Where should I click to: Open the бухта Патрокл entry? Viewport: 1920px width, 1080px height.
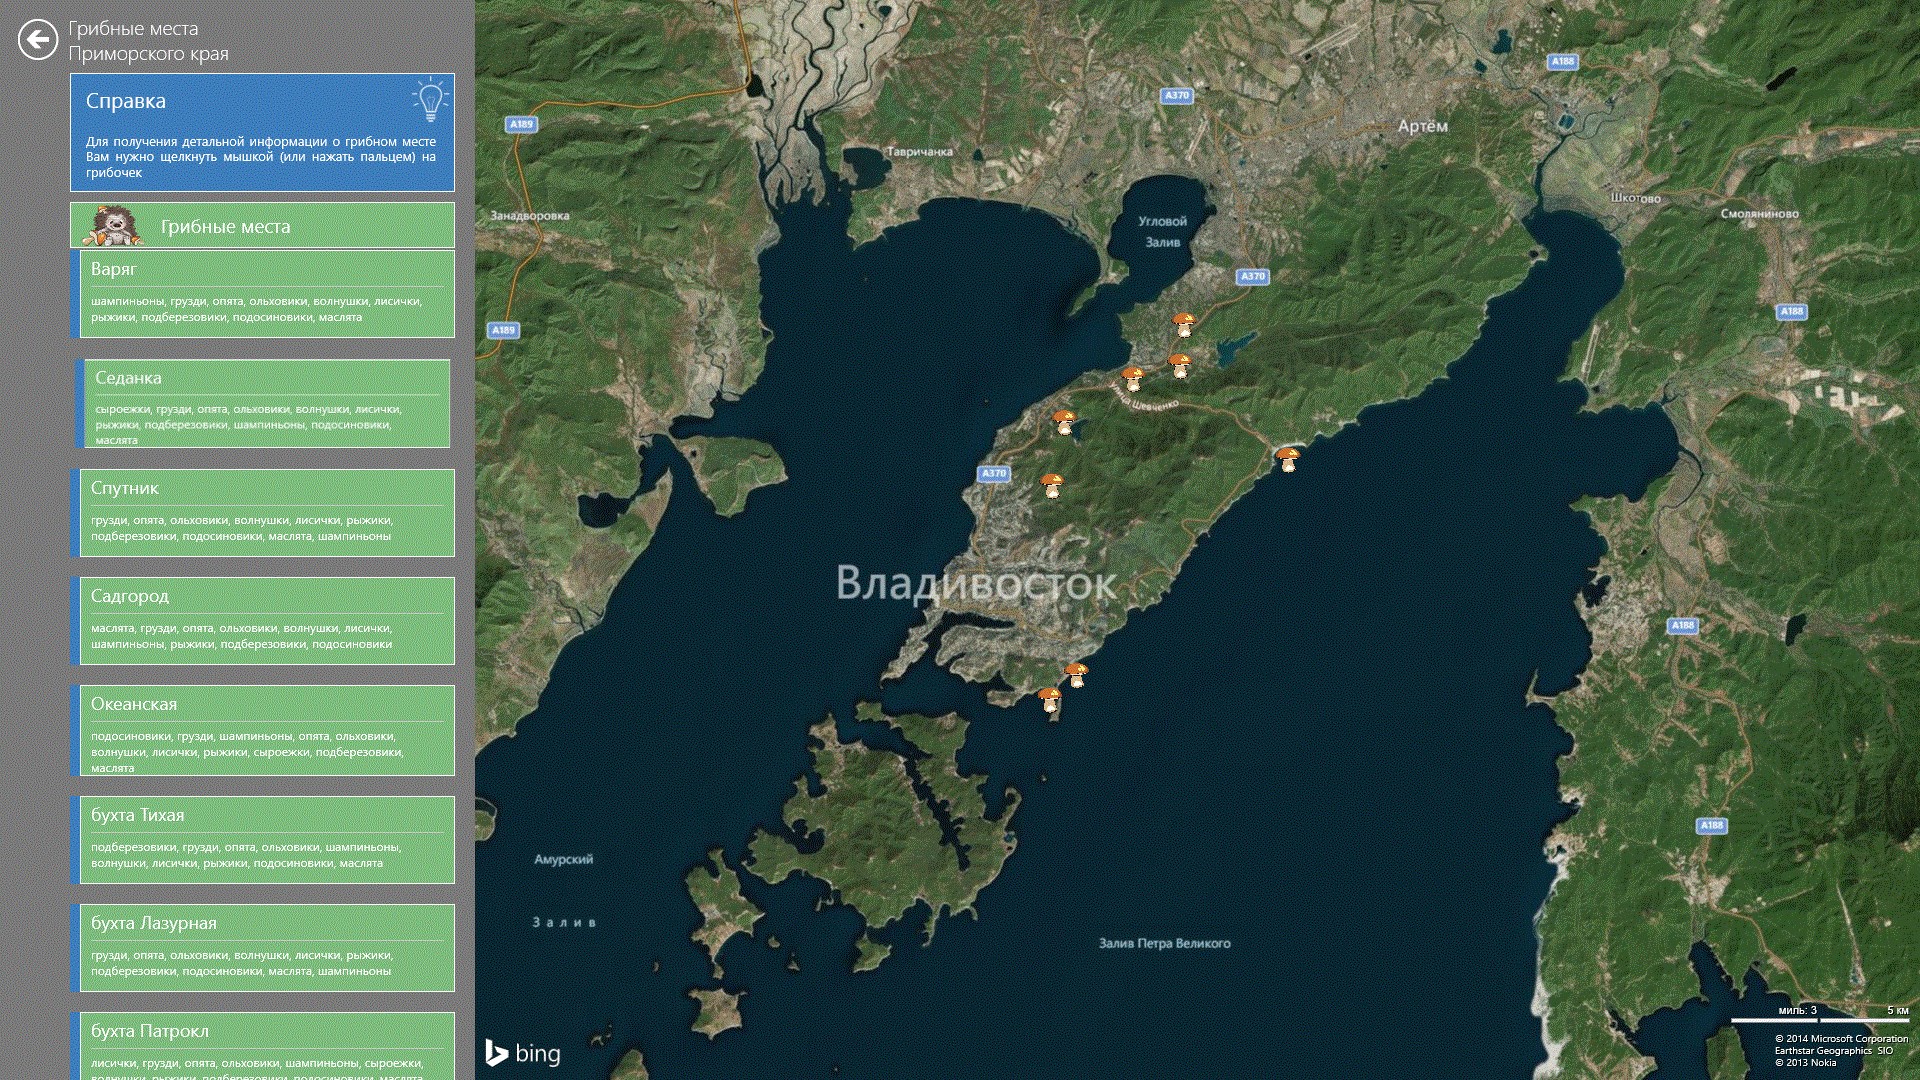click(x=265, y=1044)
